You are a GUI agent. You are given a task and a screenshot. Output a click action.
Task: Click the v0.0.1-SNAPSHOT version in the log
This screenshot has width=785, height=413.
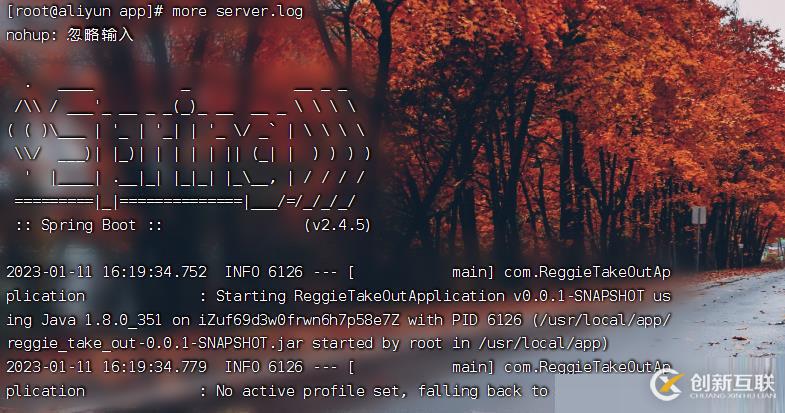point(578,296)
